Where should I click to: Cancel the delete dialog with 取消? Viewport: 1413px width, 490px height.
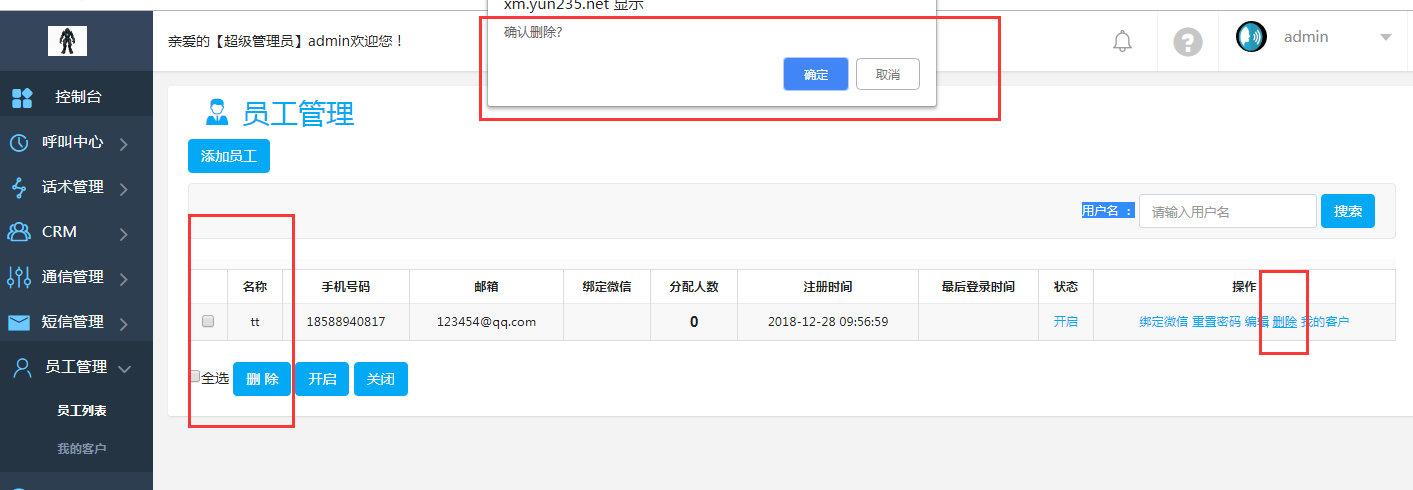coord(887,74)
